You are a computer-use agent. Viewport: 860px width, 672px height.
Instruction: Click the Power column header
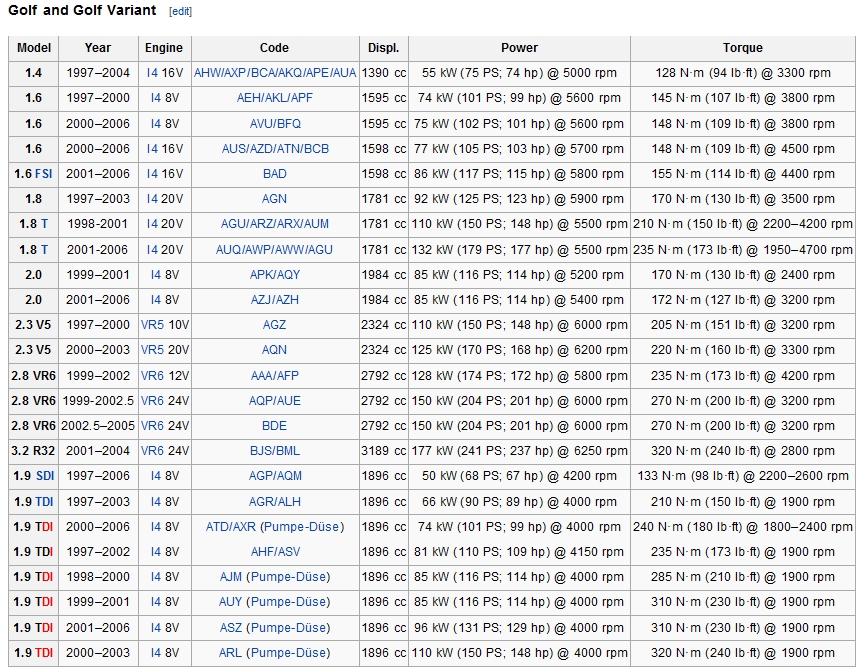[x=519, y=48]
